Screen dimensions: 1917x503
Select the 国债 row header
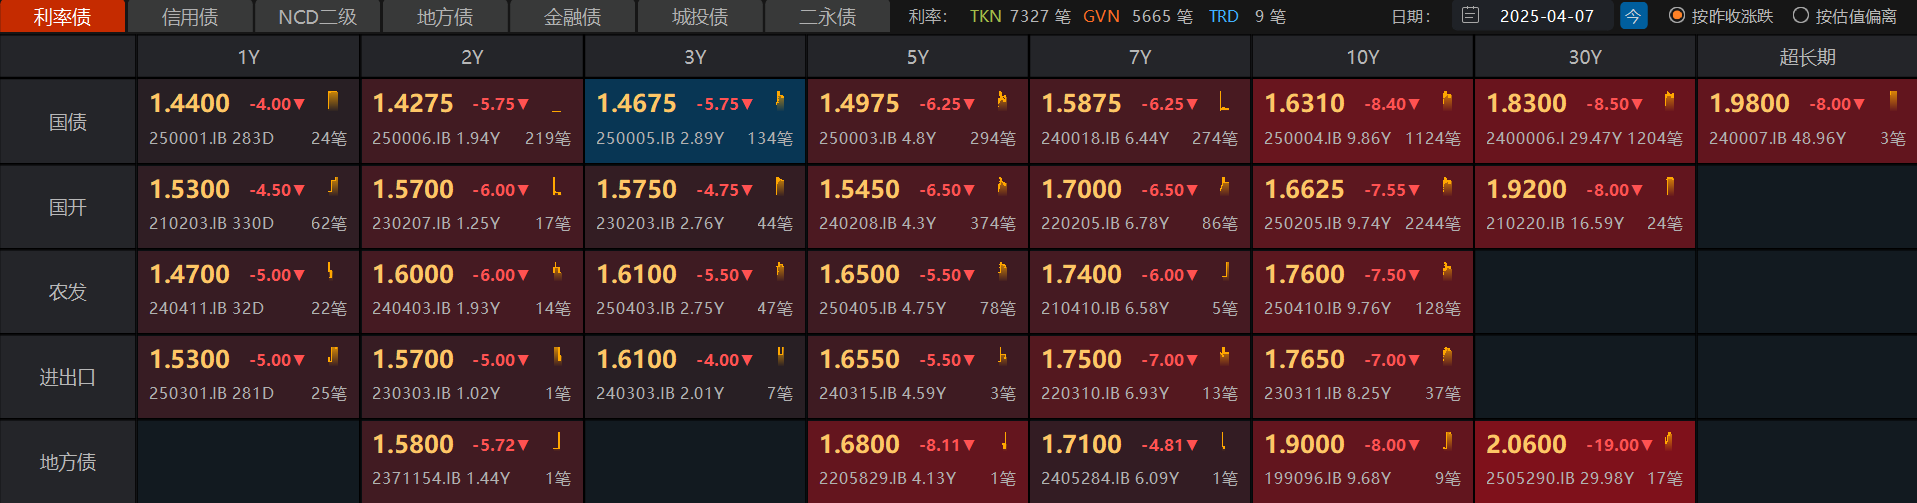pos(68,122)
